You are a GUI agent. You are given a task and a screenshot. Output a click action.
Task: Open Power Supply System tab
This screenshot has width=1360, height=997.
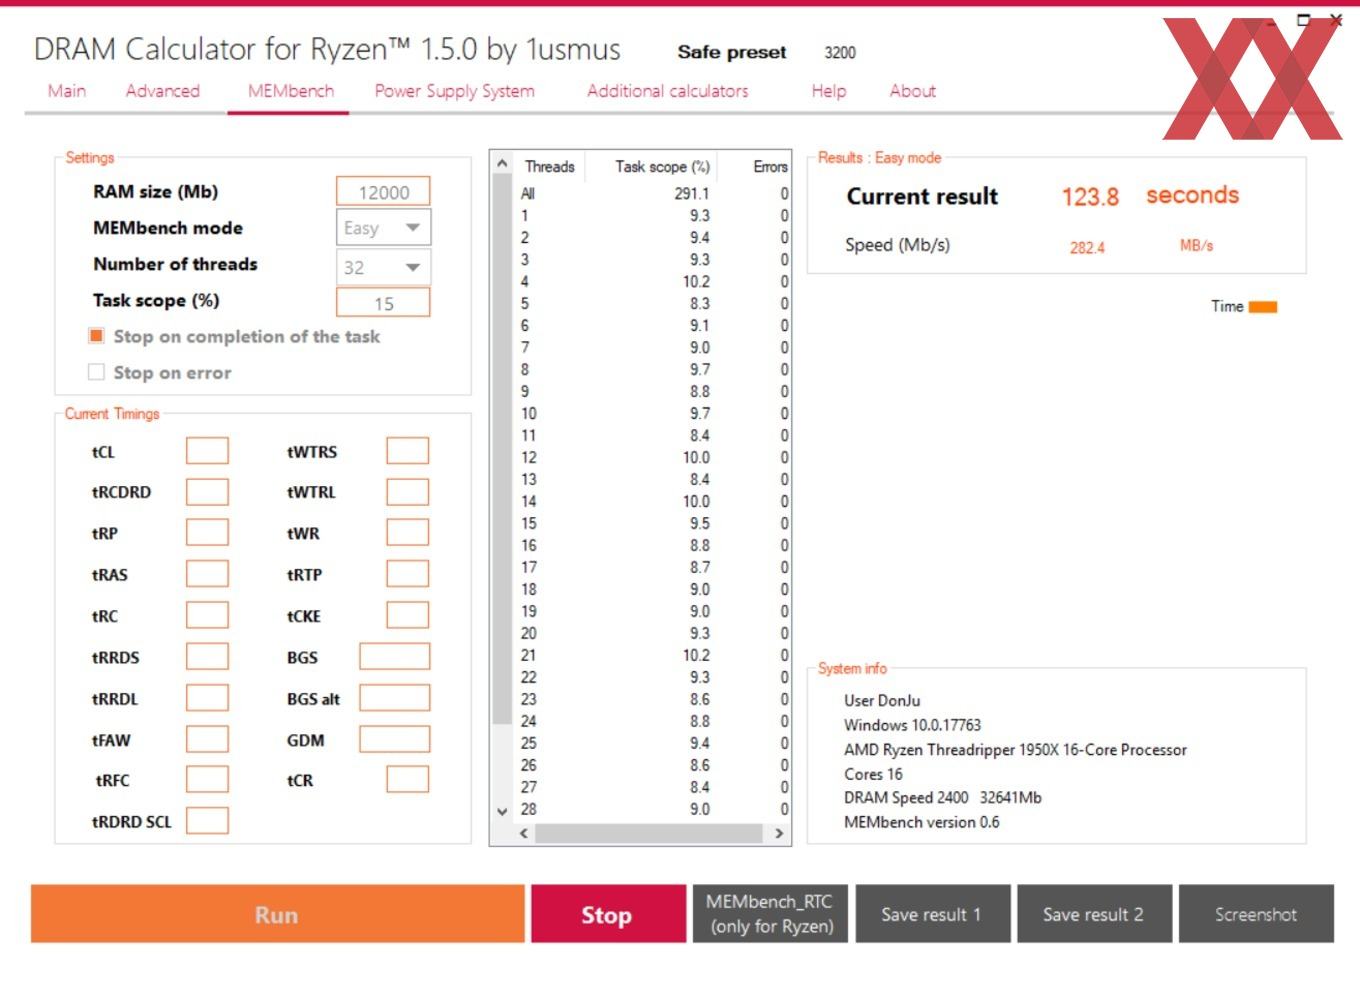pos(454,91)
